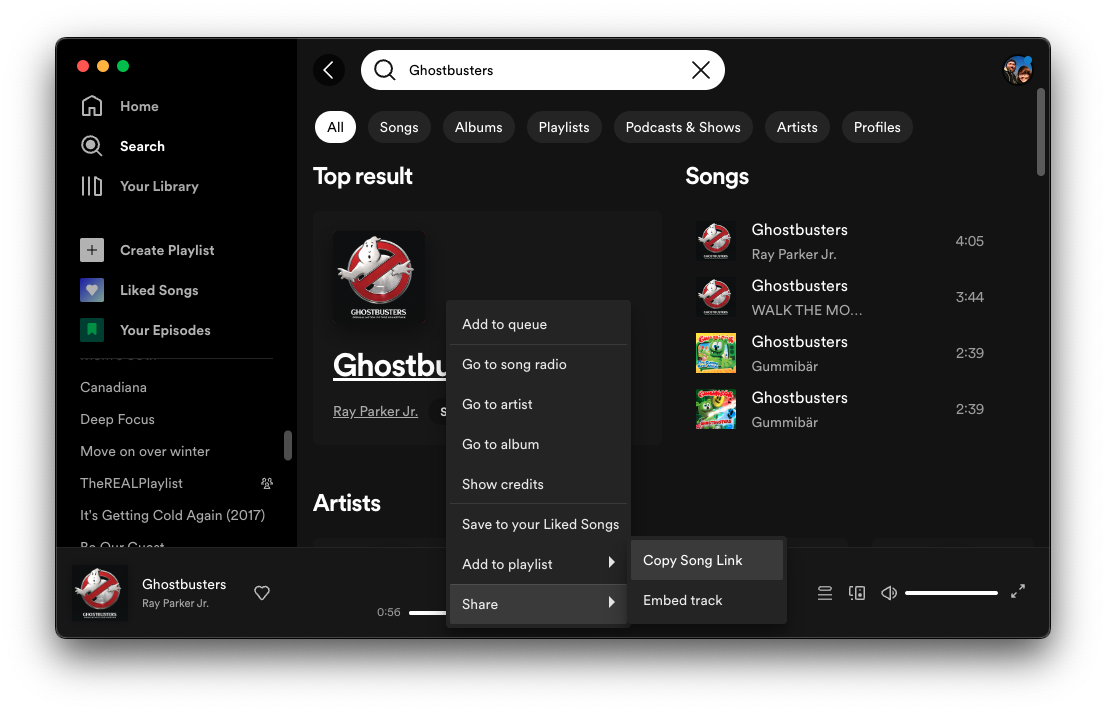Go back with the left chevron button
1106x712 pixels.
pos(329,70)
